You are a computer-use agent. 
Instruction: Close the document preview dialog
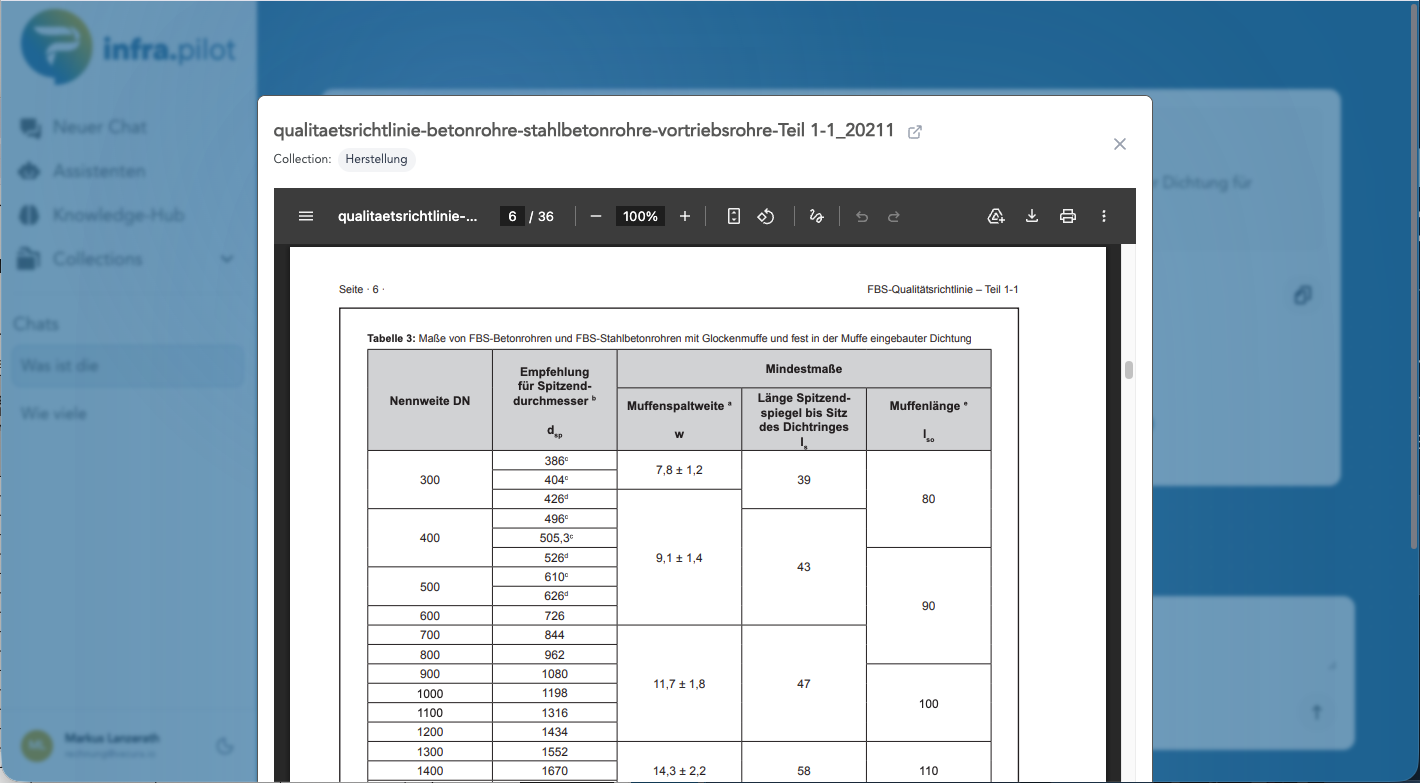click(x=1120, y=144)
